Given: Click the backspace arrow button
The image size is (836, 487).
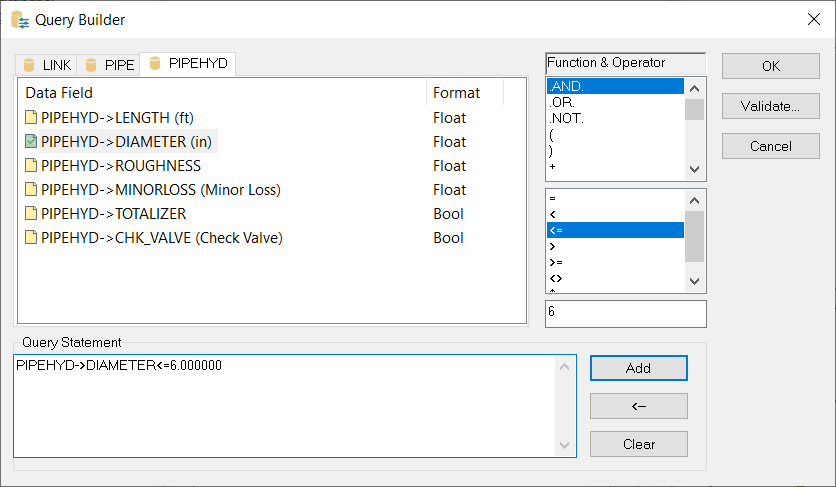Looking at the screenshot, I should [x=638, y=406].
